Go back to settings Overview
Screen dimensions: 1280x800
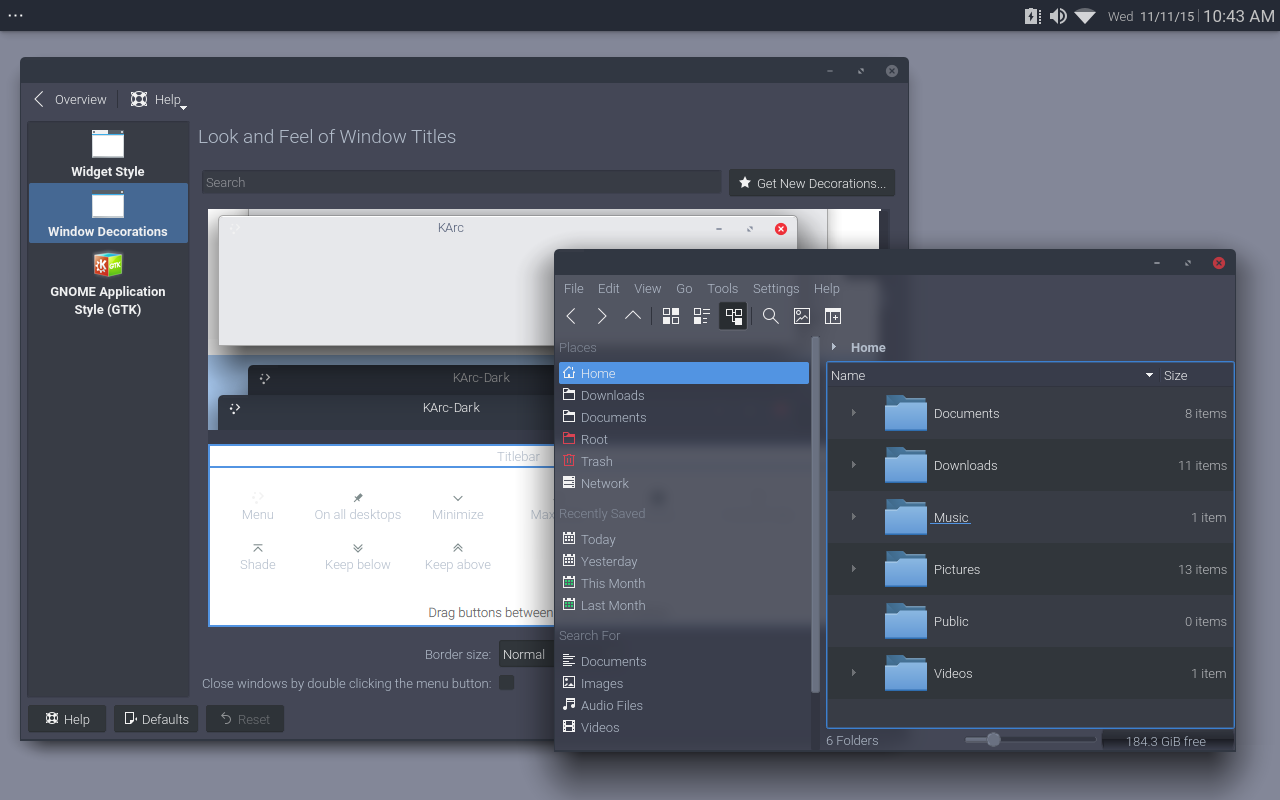pos(70,99)
